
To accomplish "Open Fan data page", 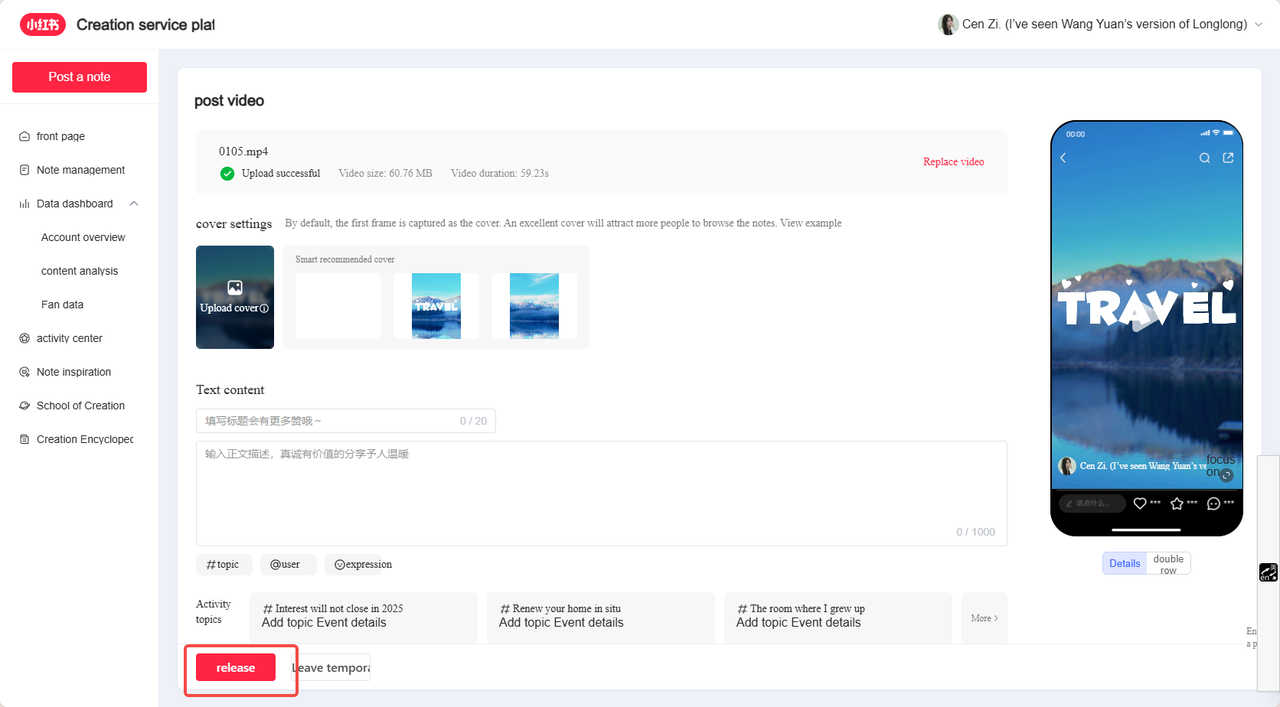I will coord(63,304).
